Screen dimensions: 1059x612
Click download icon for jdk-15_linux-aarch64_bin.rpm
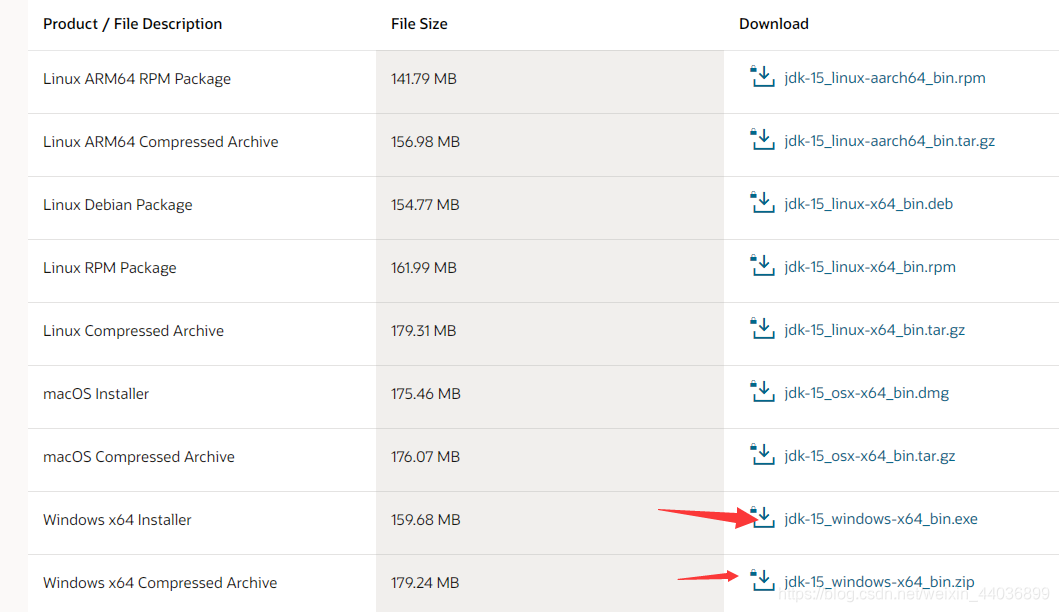(x=763, y=76)
